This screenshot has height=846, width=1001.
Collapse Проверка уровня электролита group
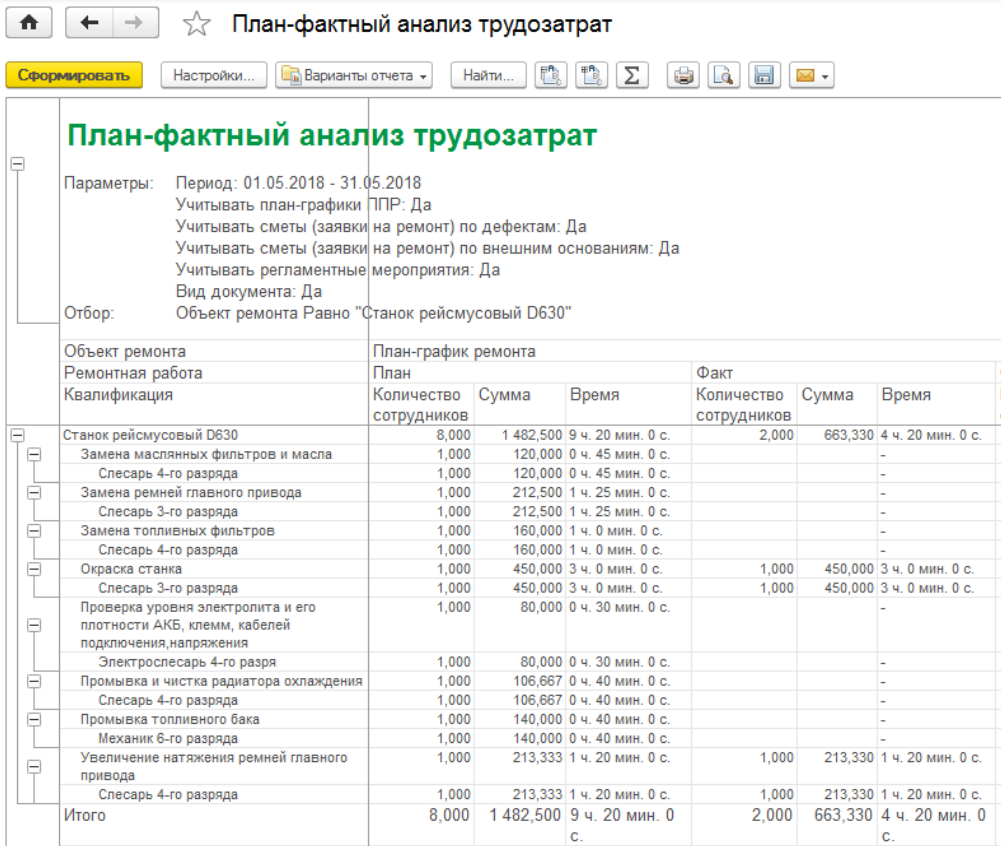tap(34, 625)
